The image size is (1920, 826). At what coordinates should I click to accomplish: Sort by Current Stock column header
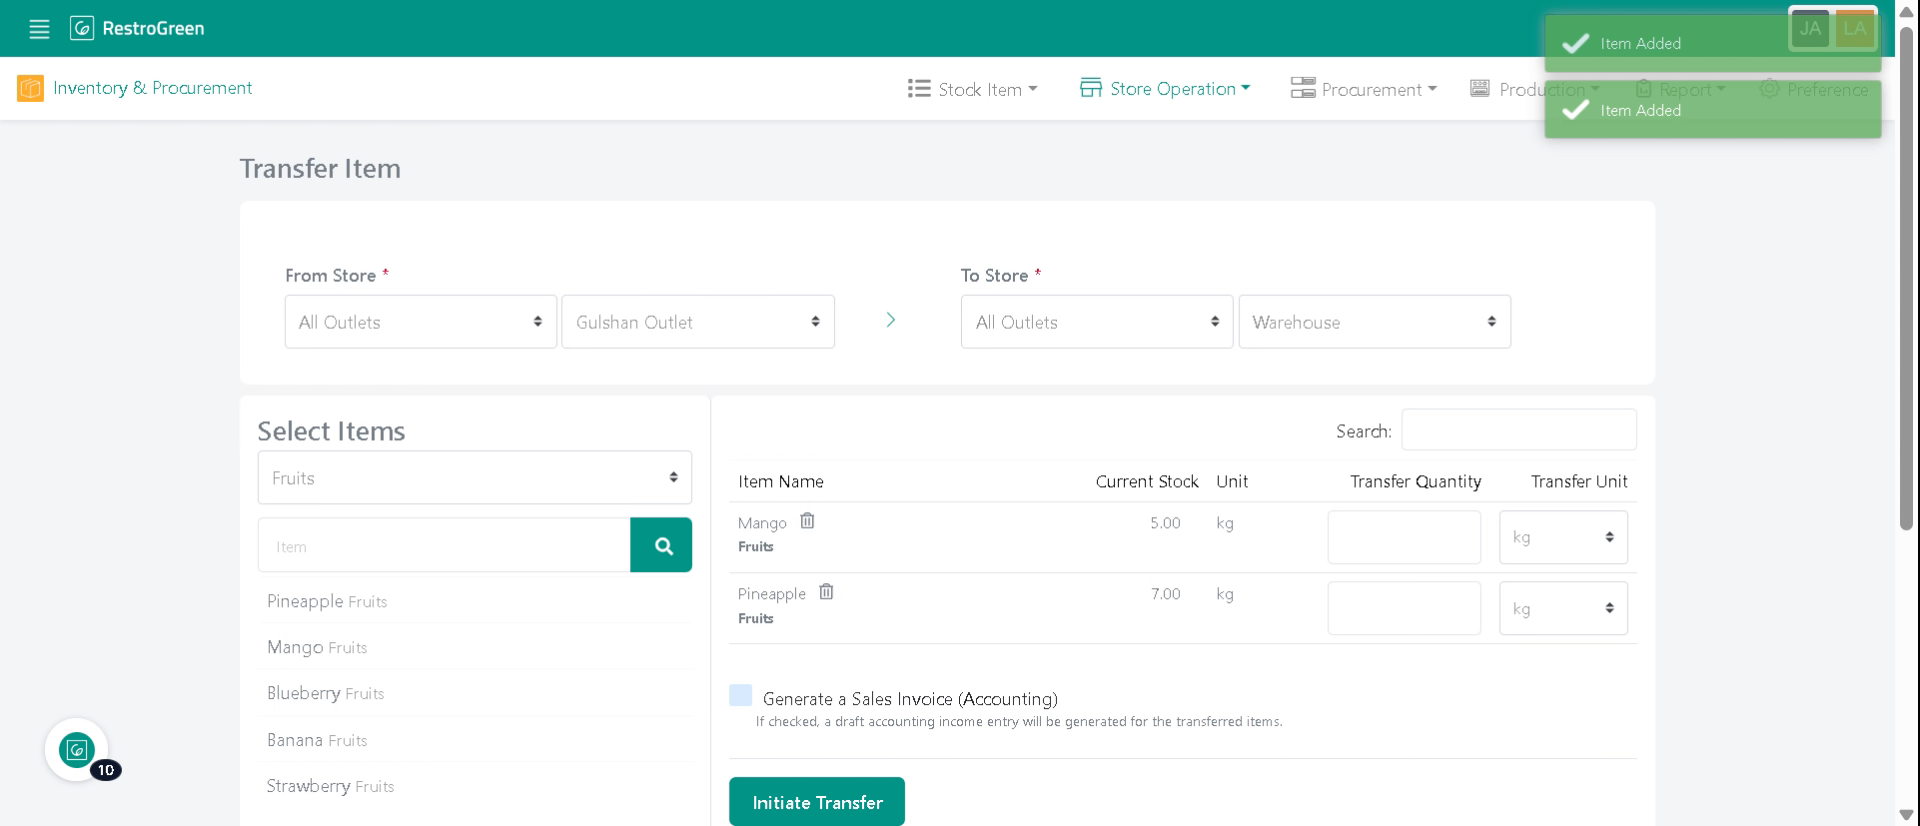tap(1146, 481)
